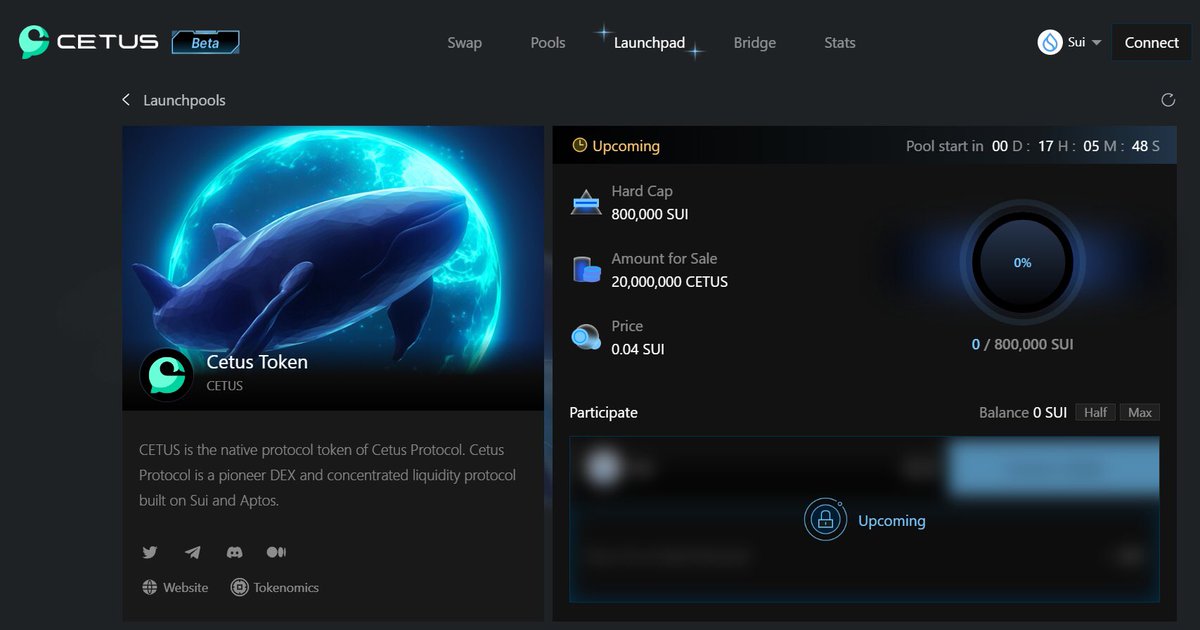Click the Half balance button
This screenshot has width=1200, height=630.
click(x=1095, y=412)
